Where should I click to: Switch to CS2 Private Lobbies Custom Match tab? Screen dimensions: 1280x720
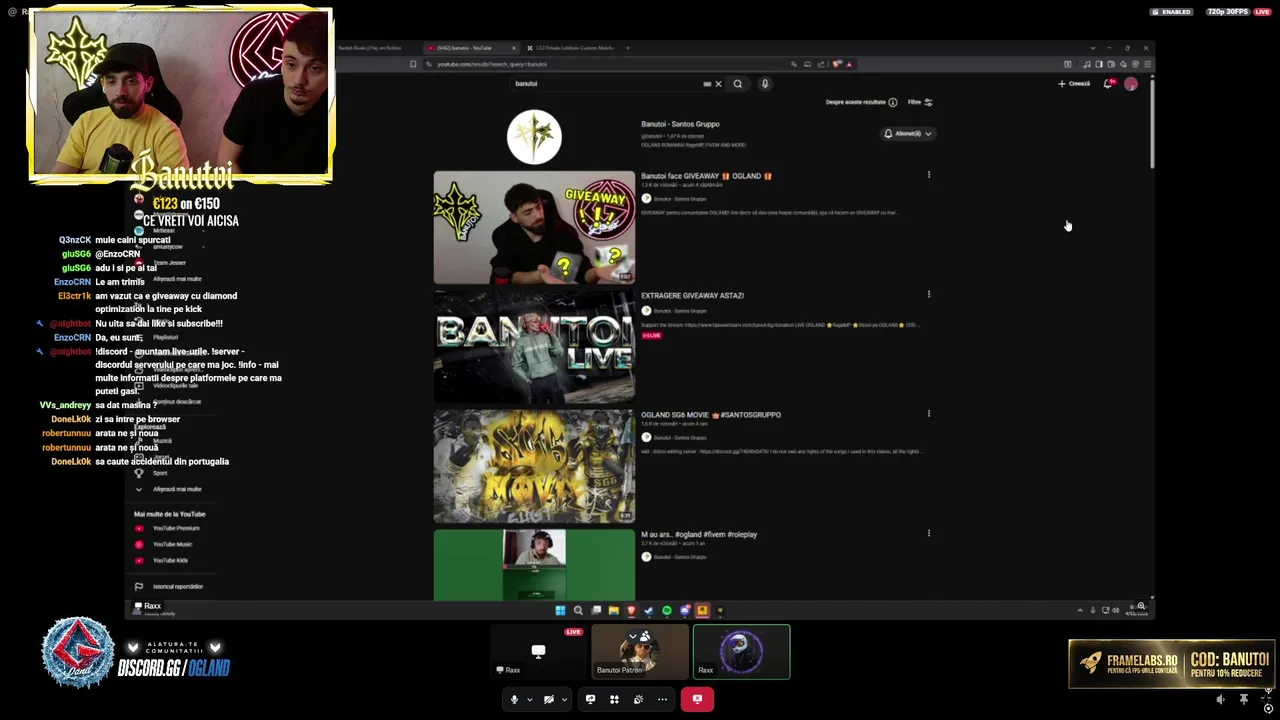[572, 48]
